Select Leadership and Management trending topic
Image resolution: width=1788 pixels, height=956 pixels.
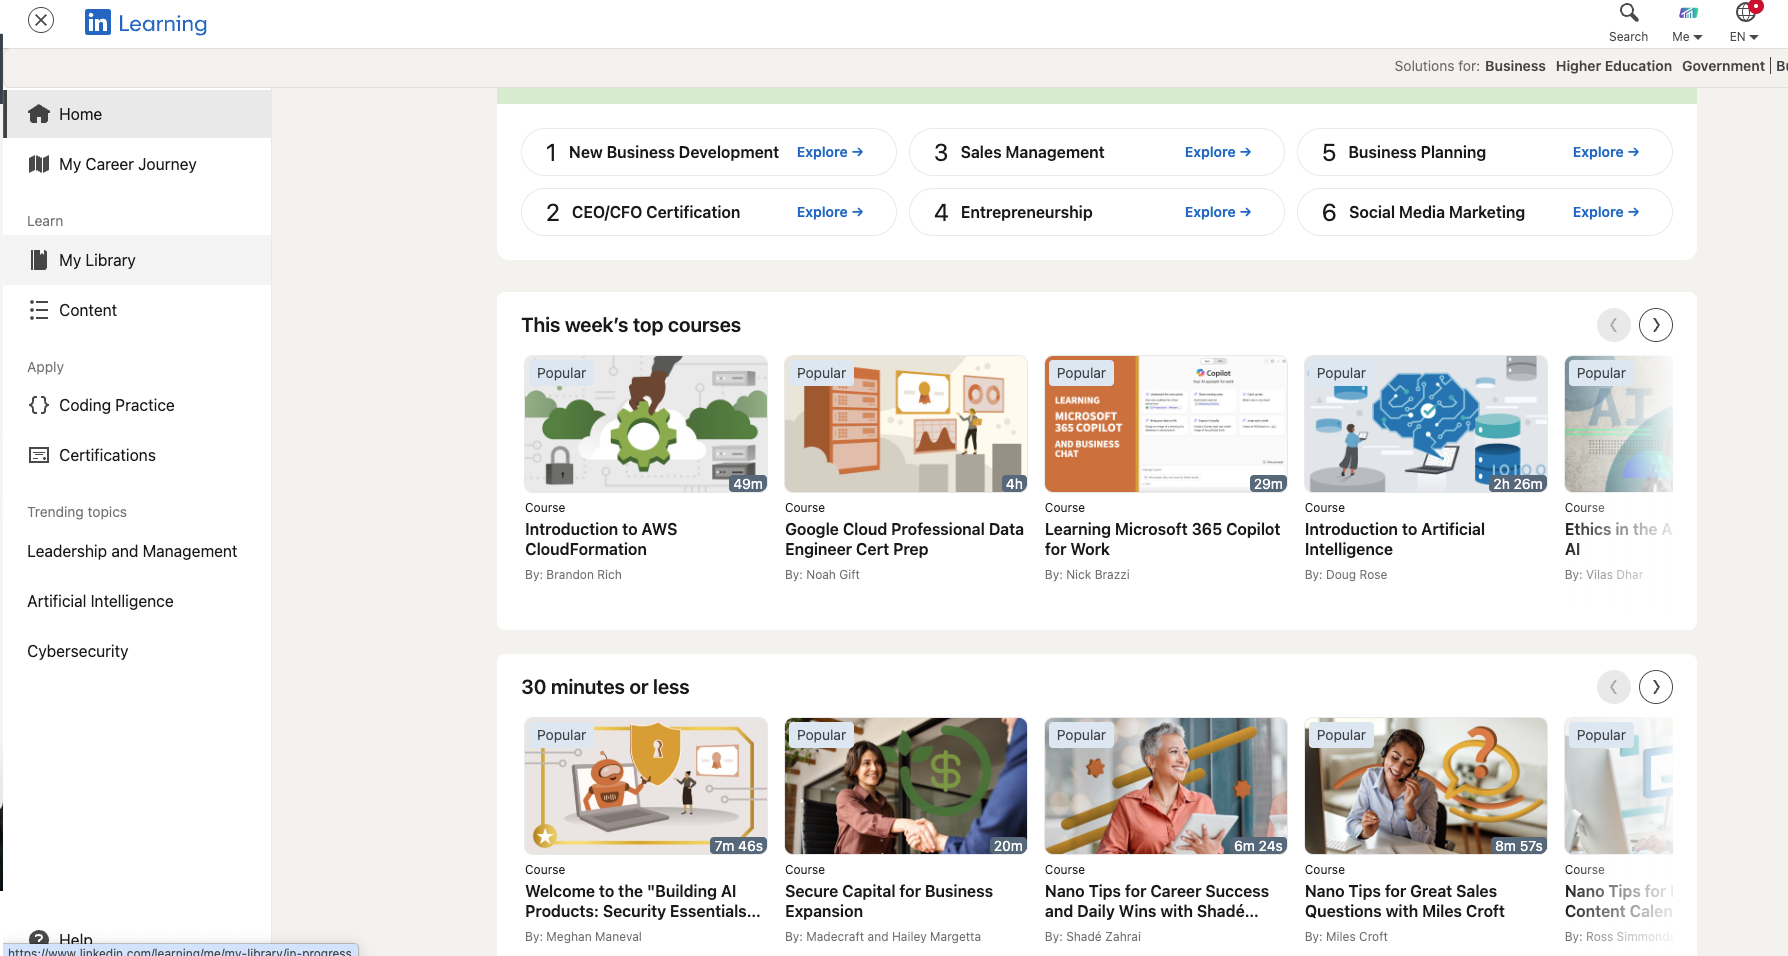(132, 551)
